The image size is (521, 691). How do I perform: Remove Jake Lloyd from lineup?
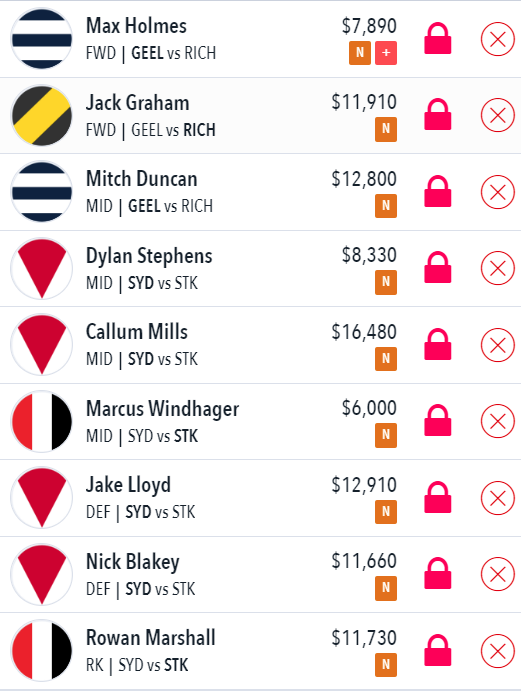(x=498, y=498)
